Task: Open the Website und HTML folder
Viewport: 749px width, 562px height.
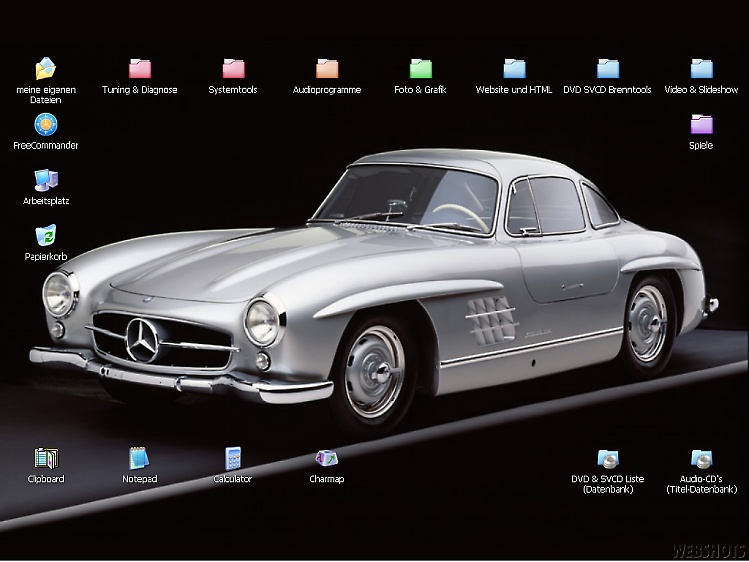Action: coord(514,69)
